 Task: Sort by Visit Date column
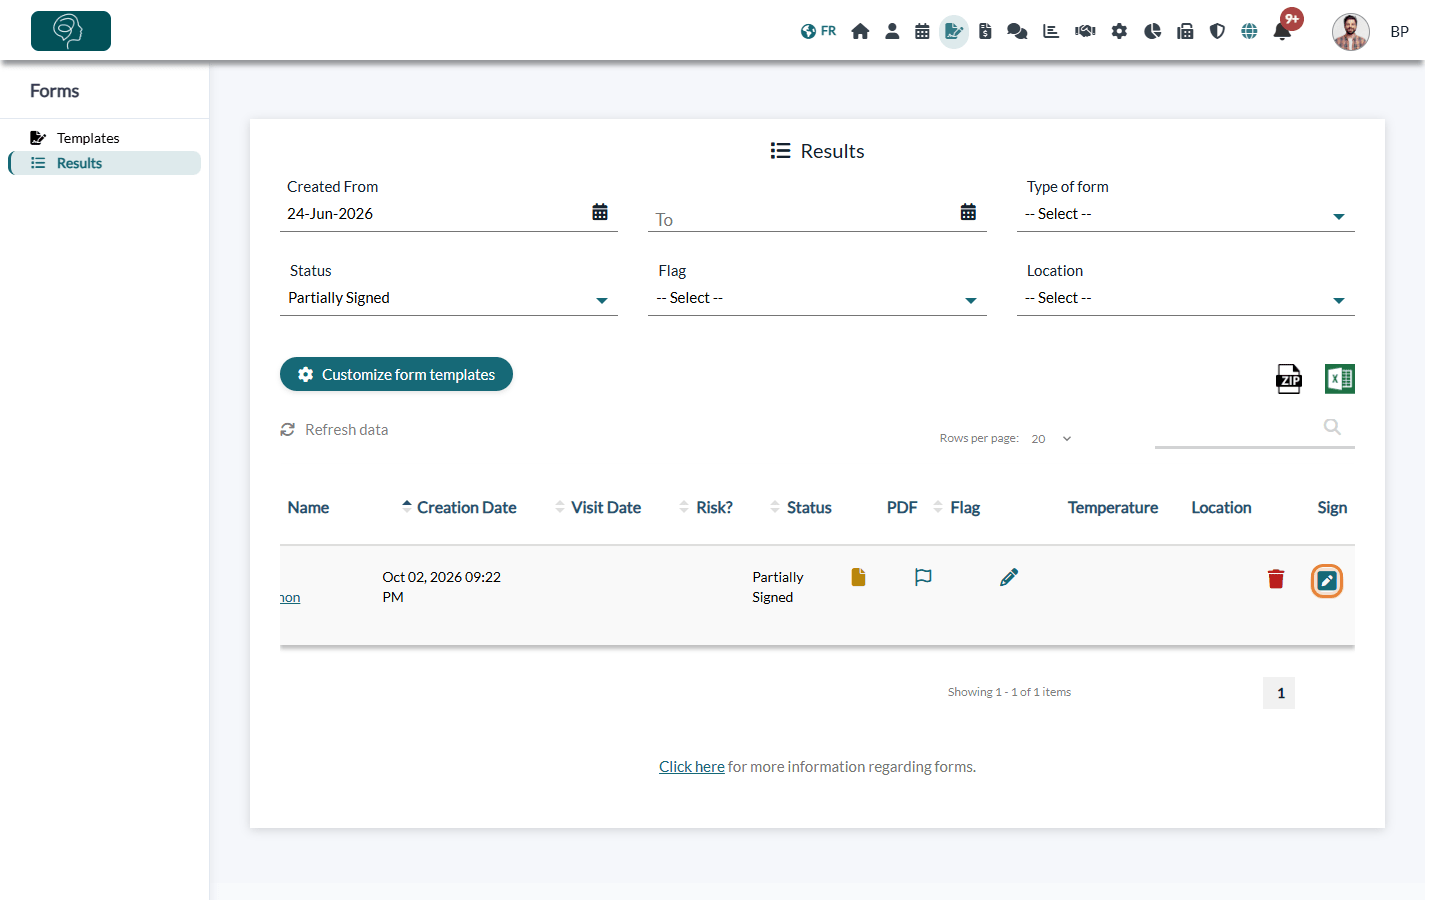click(x=598, y=508)
